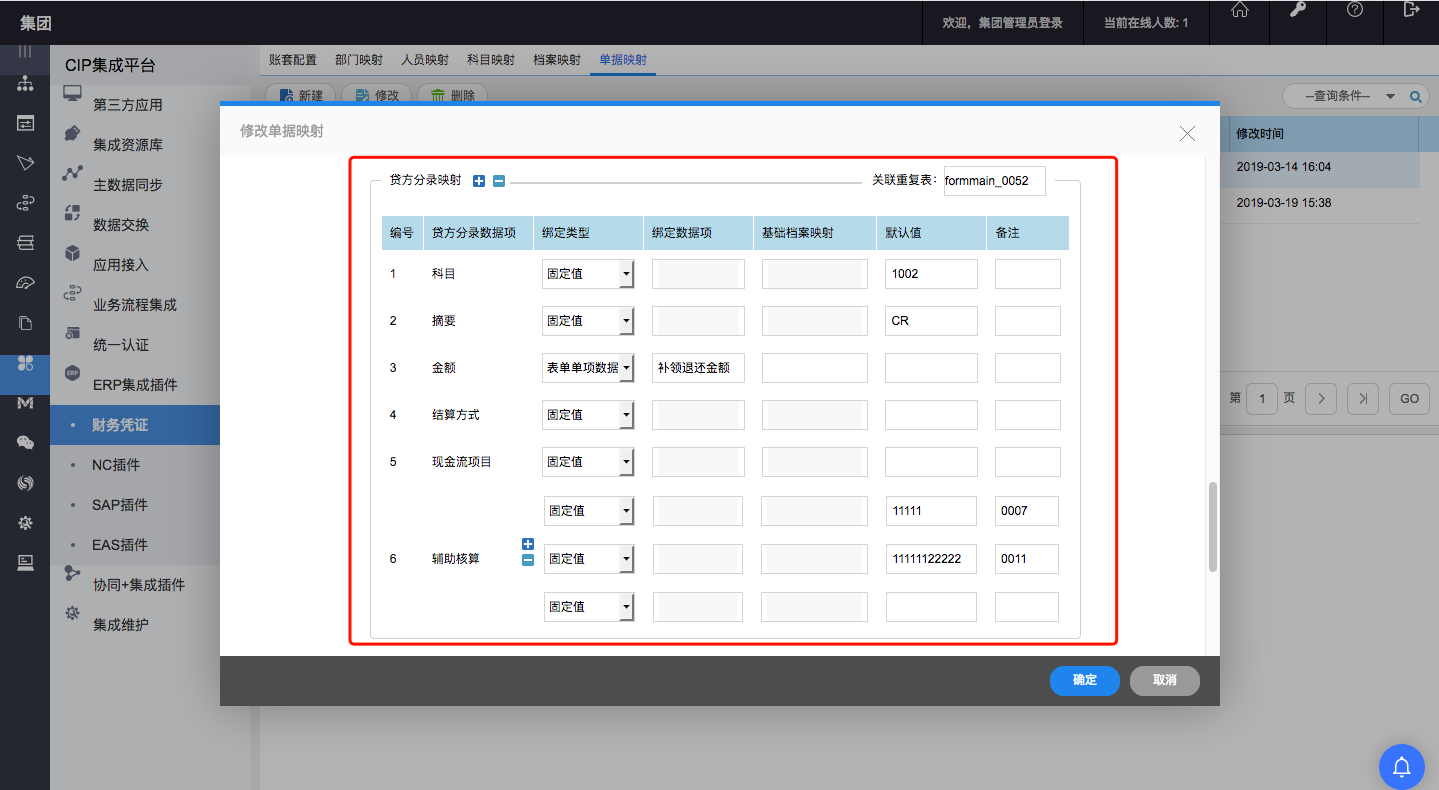
Task: Remove a row with 辅助核算 minus icon
Action: point(528,560)
